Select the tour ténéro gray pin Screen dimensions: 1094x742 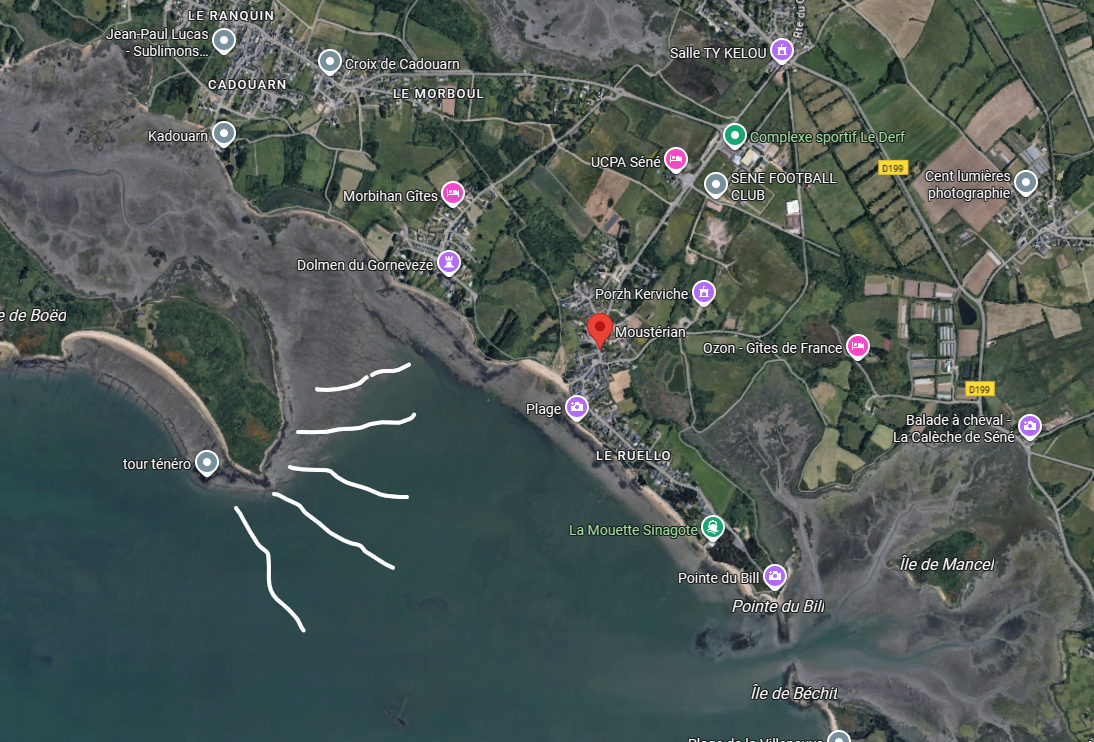(207, 462)
